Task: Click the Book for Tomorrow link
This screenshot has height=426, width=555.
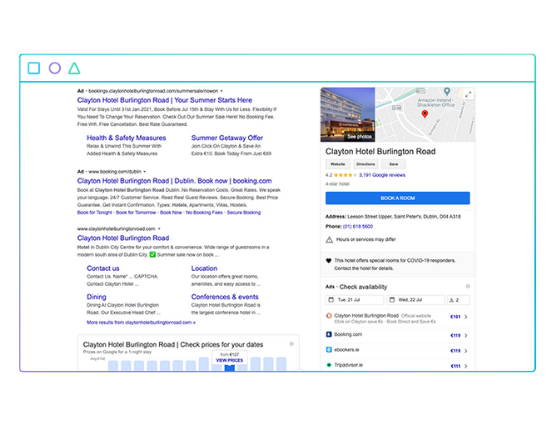Action: coord(136,213)
